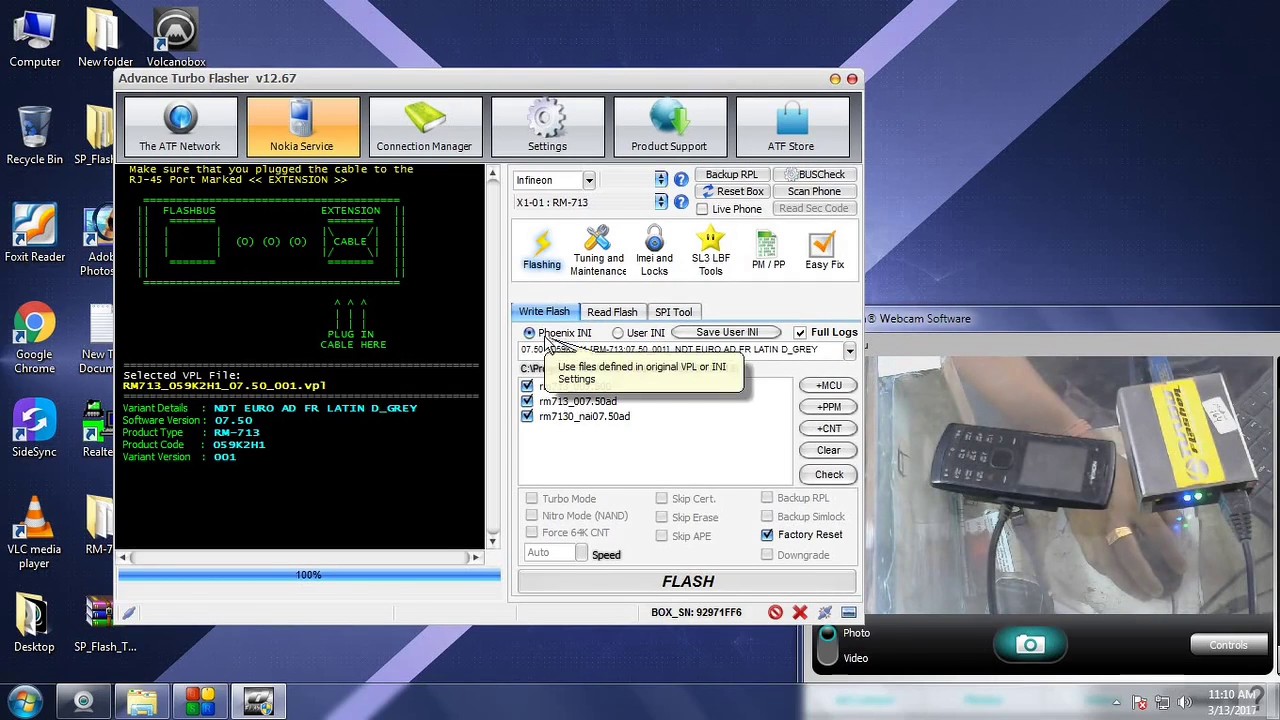Switch to the SPI Tool tab
The height and width of the screenshot is (720, 1280).
point(673,312)
